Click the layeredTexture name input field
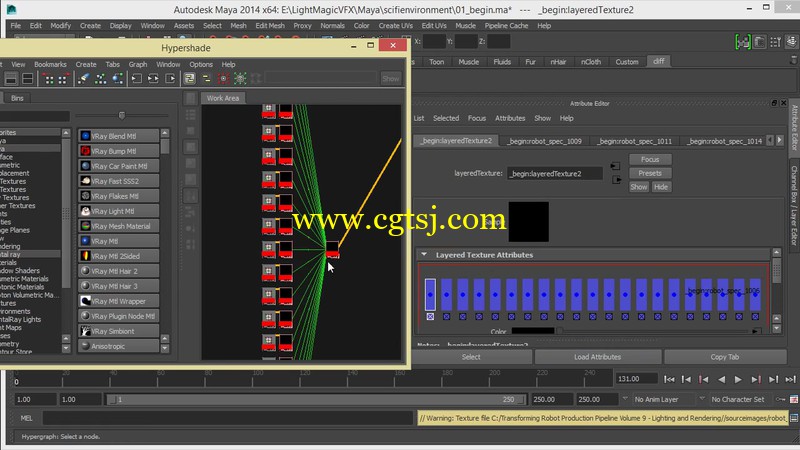 tap(555, 173)
